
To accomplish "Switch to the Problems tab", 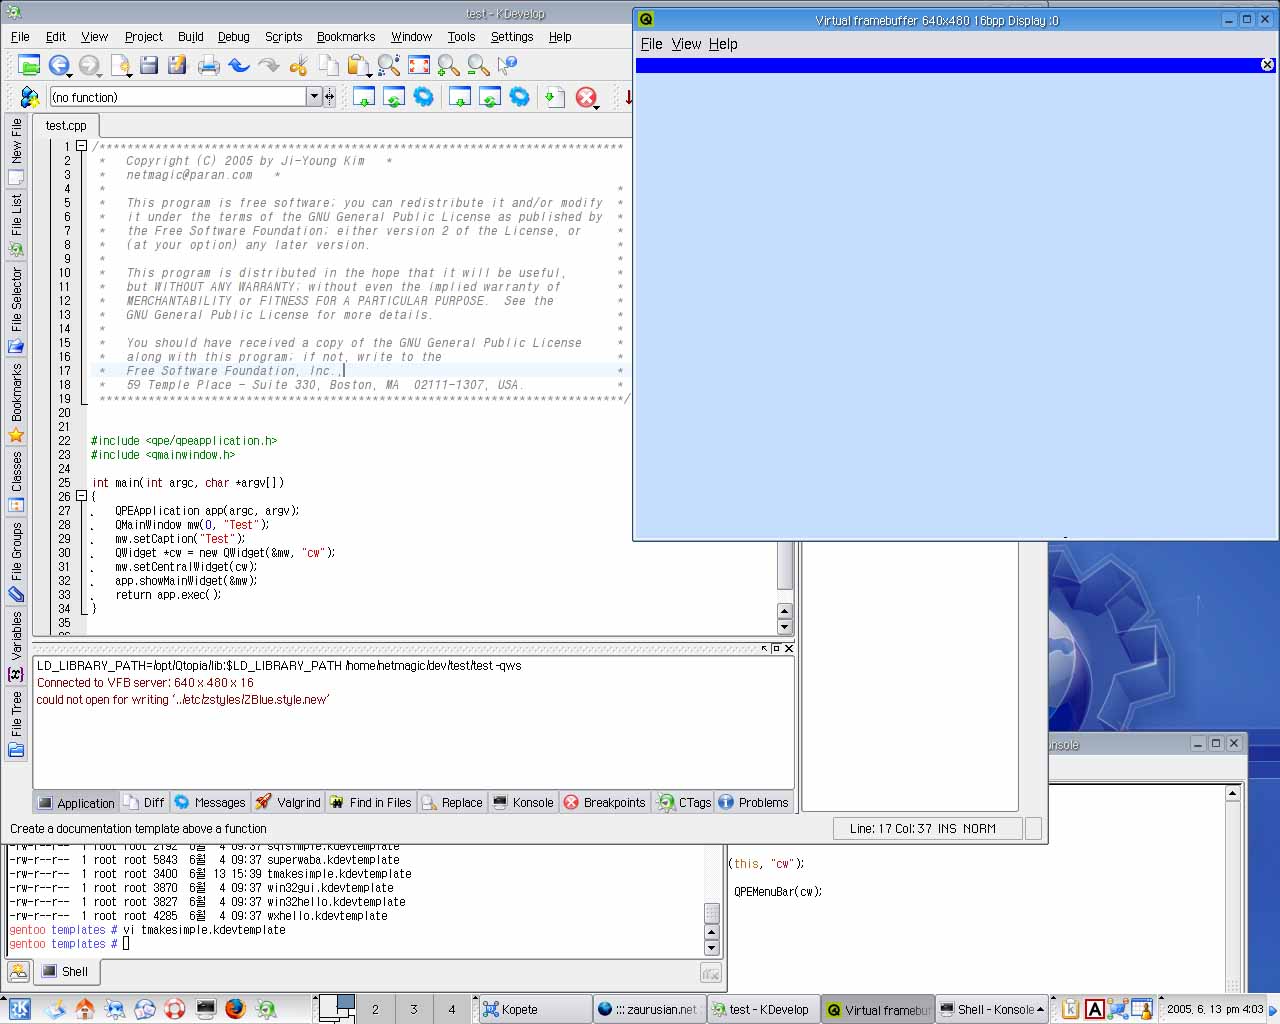I will click(753, 803).
